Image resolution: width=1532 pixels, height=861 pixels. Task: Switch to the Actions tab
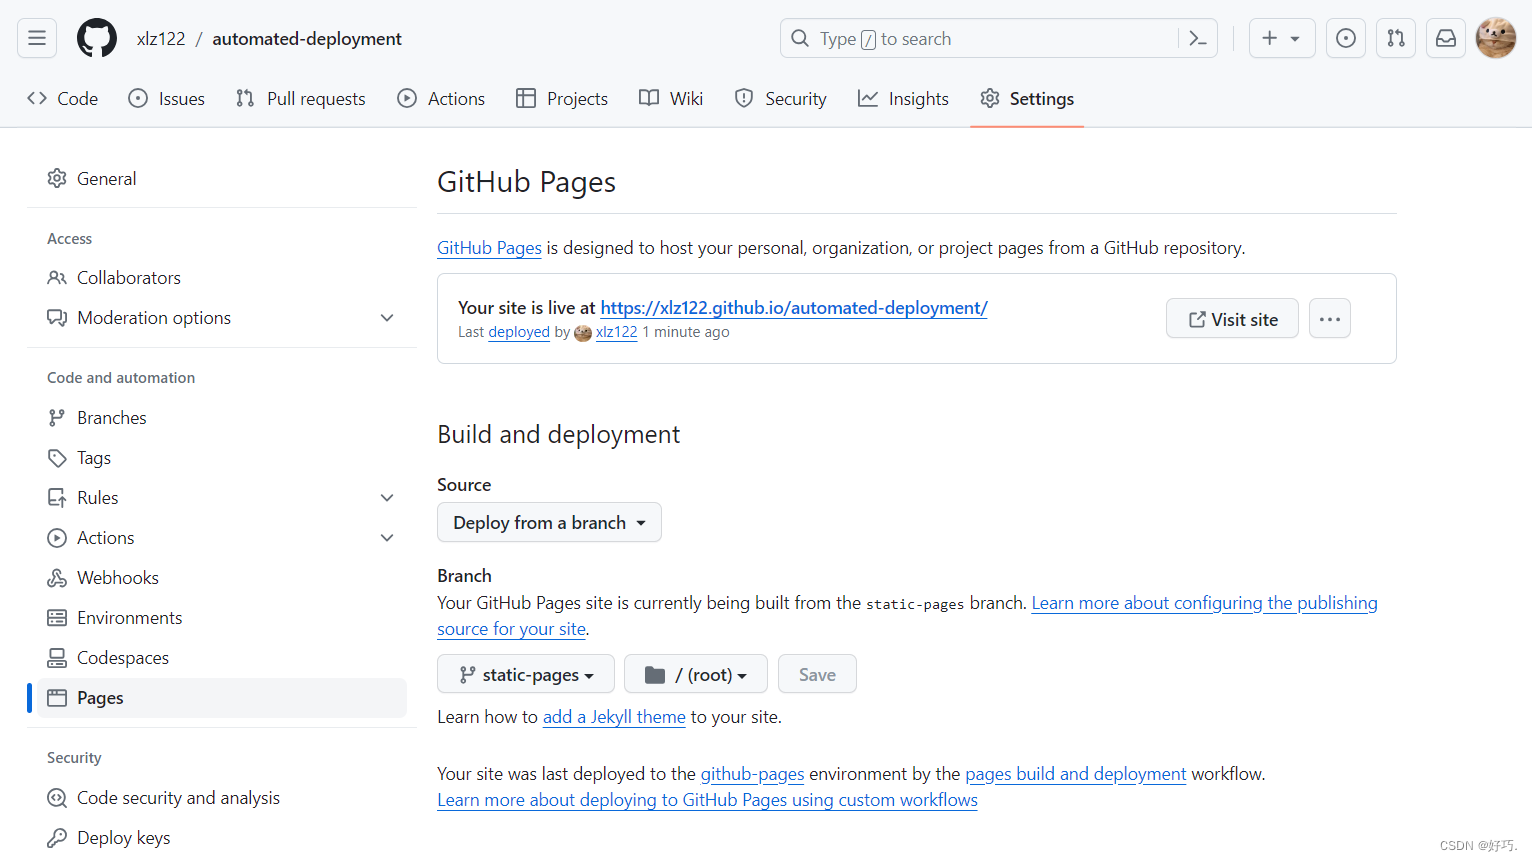click(x=441, y=98)
